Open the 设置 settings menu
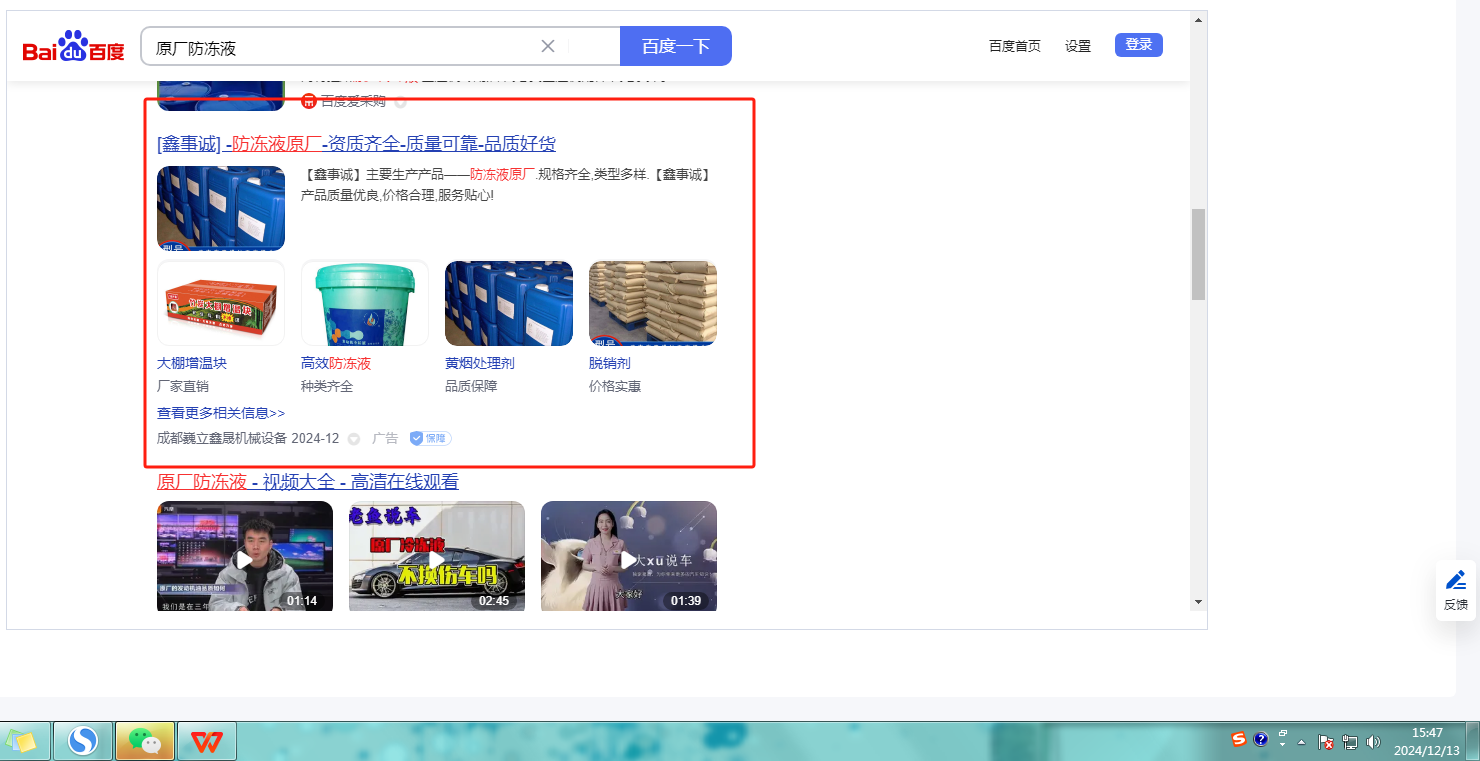Viewport: 1480px width, 761px height. pyautogui.click(x=1078, y=46)
